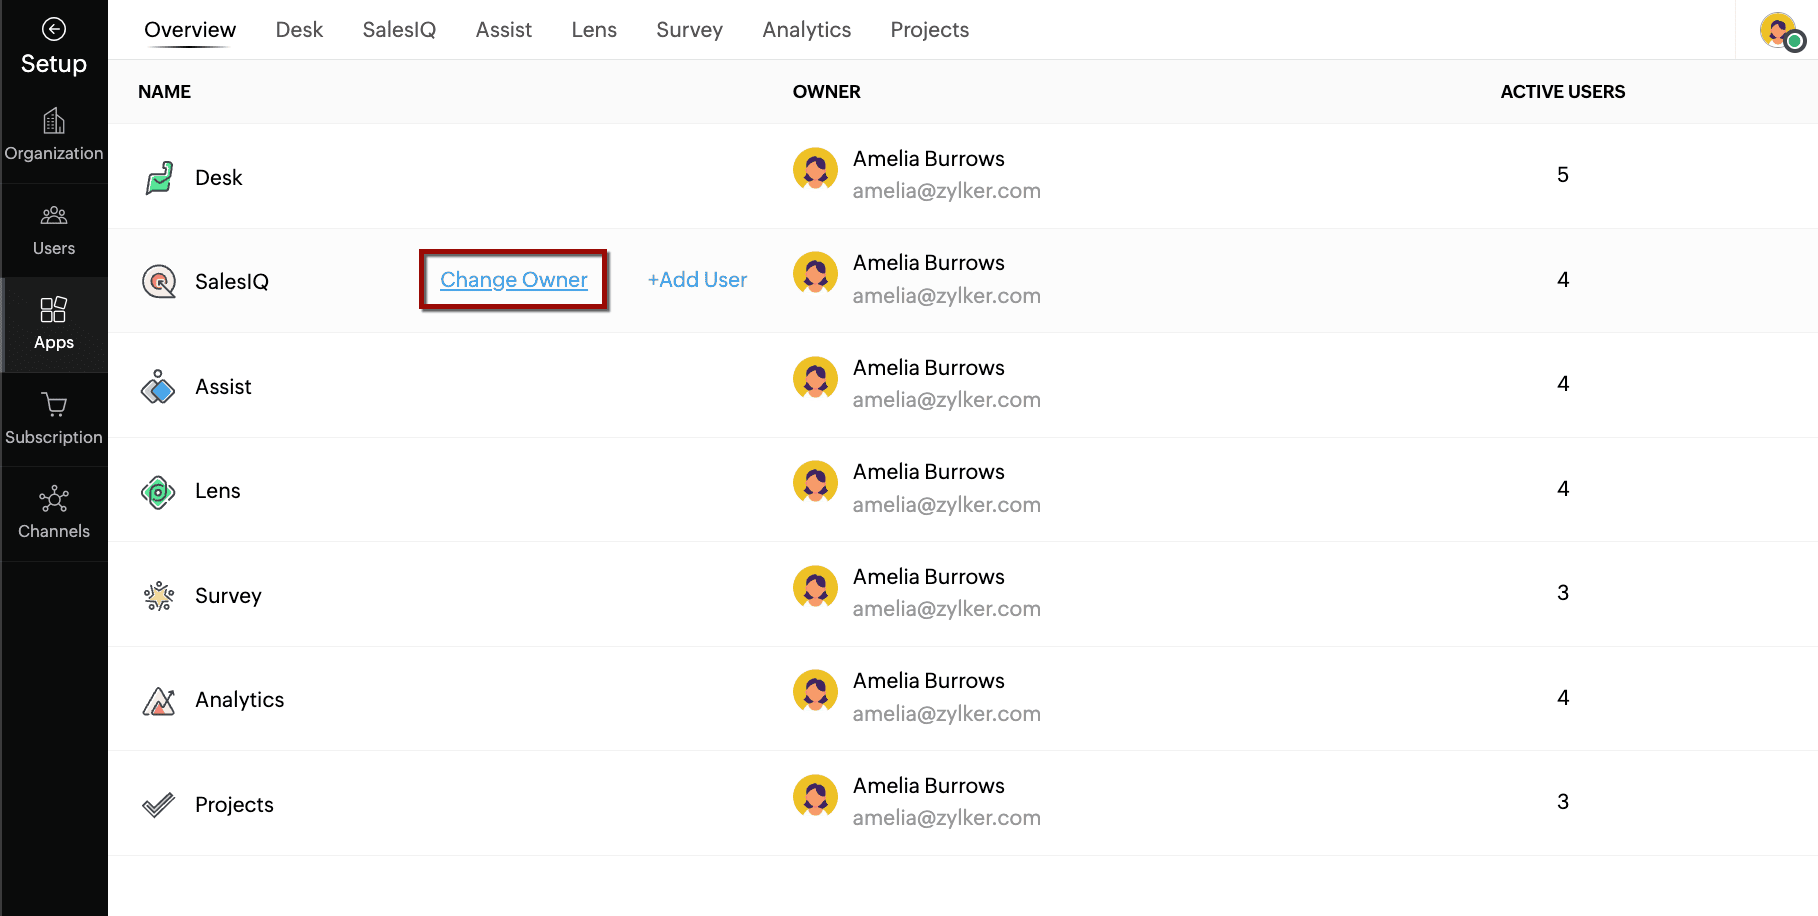Viewport: 1818px width, 916px height.
Task: Click Amelia Burrows in the Desk row
Action: pos(929,159)
